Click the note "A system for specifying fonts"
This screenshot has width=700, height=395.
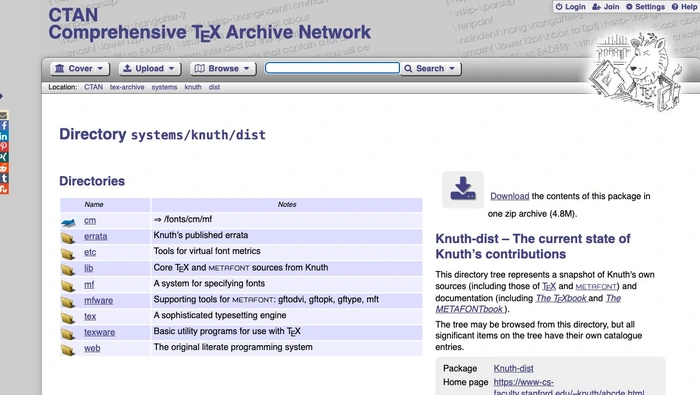point(209,283)
